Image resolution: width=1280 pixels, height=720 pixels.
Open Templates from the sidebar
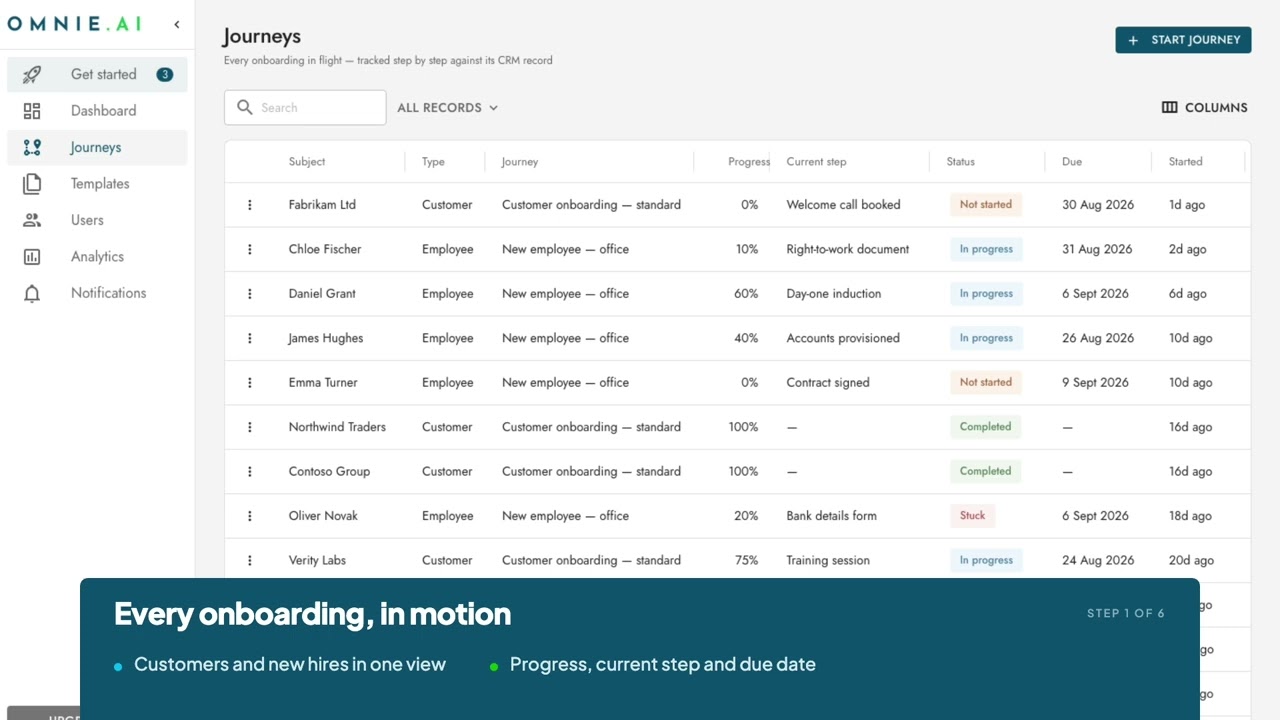coord(97,184)
